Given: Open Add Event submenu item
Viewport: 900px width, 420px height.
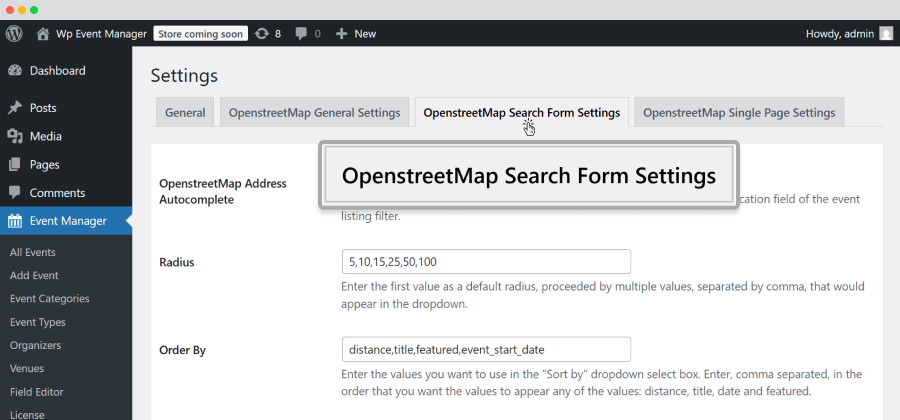Looking at the screenshot, I should (34, 275).
